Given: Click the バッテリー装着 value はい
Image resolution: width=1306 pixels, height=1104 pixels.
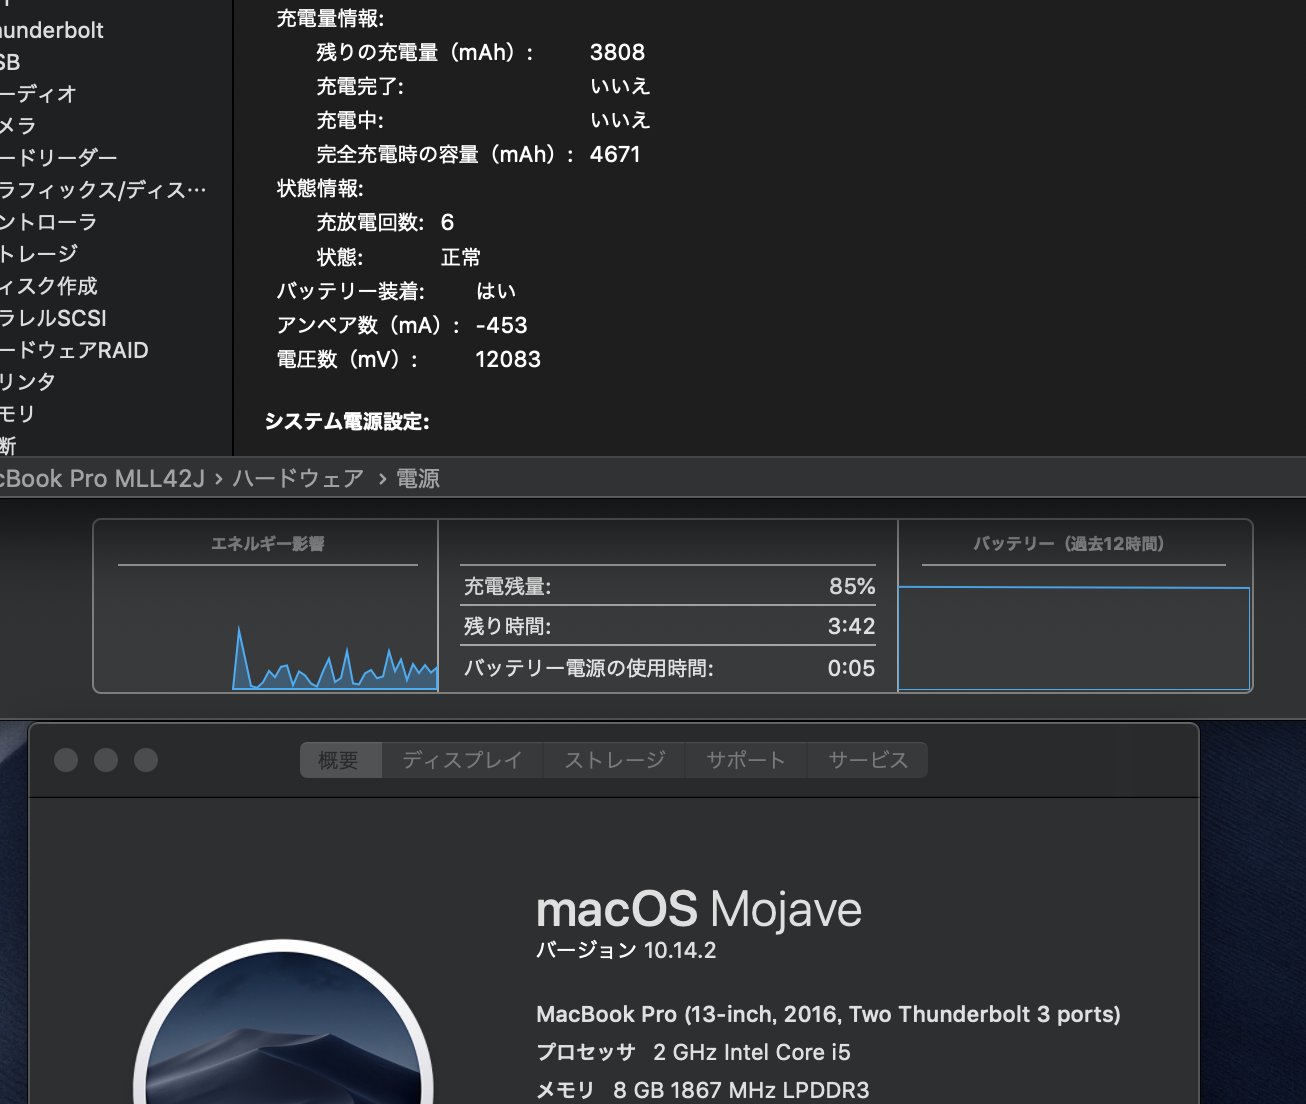Looking at the screenshot, I should tap(496, 291).
